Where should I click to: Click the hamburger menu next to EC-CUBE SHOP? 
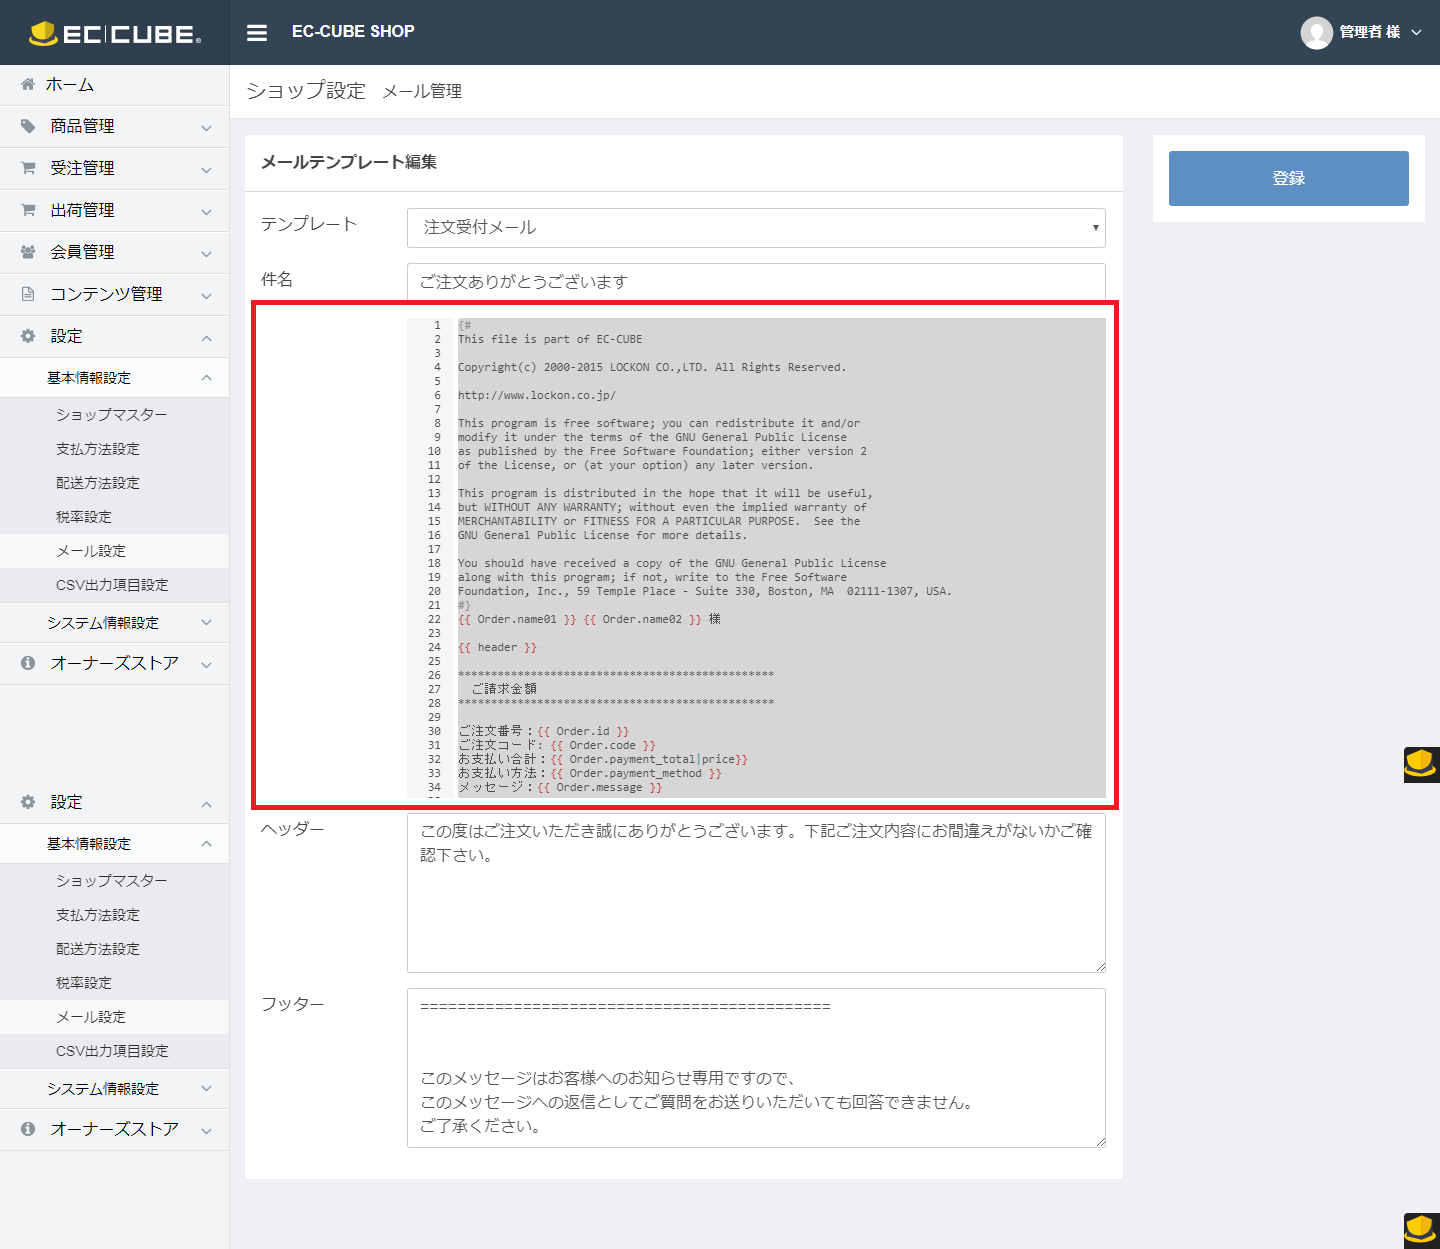pyautogui.click(x=257, y=32)
